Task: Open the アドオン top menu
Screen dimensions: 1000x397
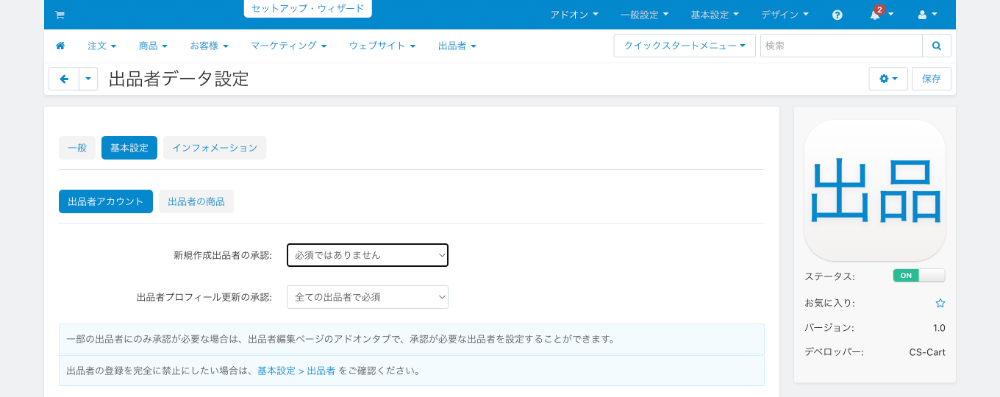Action: tap(574, 15)
